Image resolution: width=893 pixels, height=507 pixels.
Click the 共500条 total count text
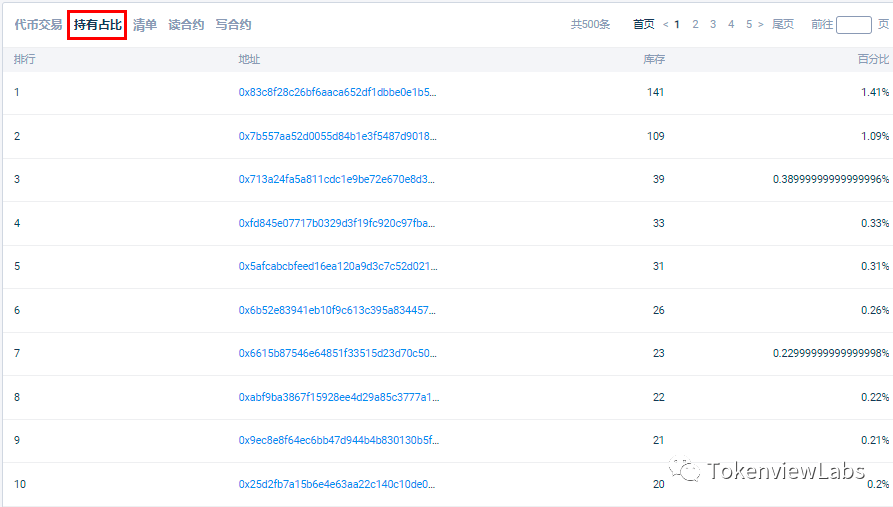(x=590, y=24)
